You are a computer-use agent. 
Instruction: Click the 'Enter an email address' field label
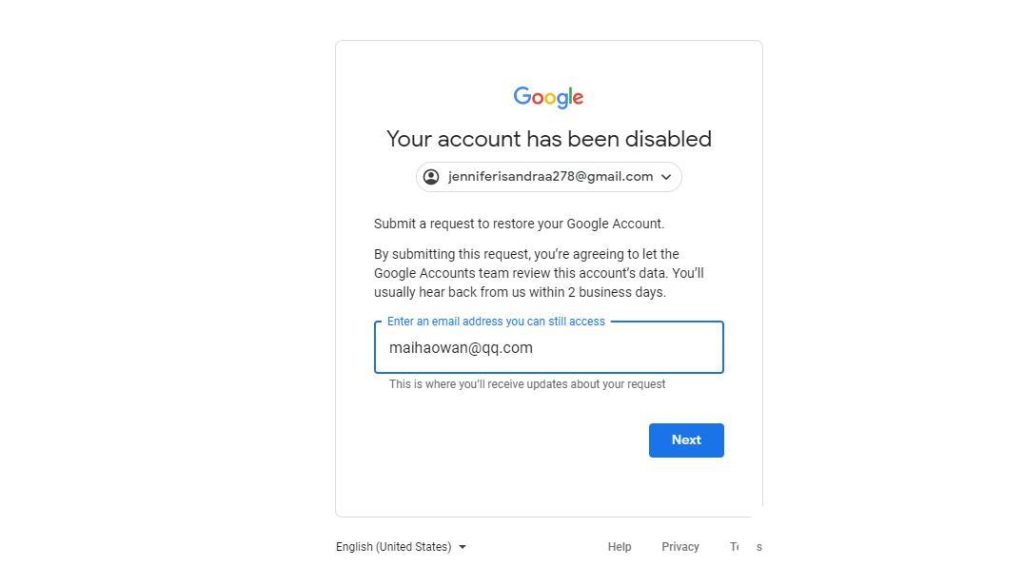pyautogui.click(x=496, y=322)
